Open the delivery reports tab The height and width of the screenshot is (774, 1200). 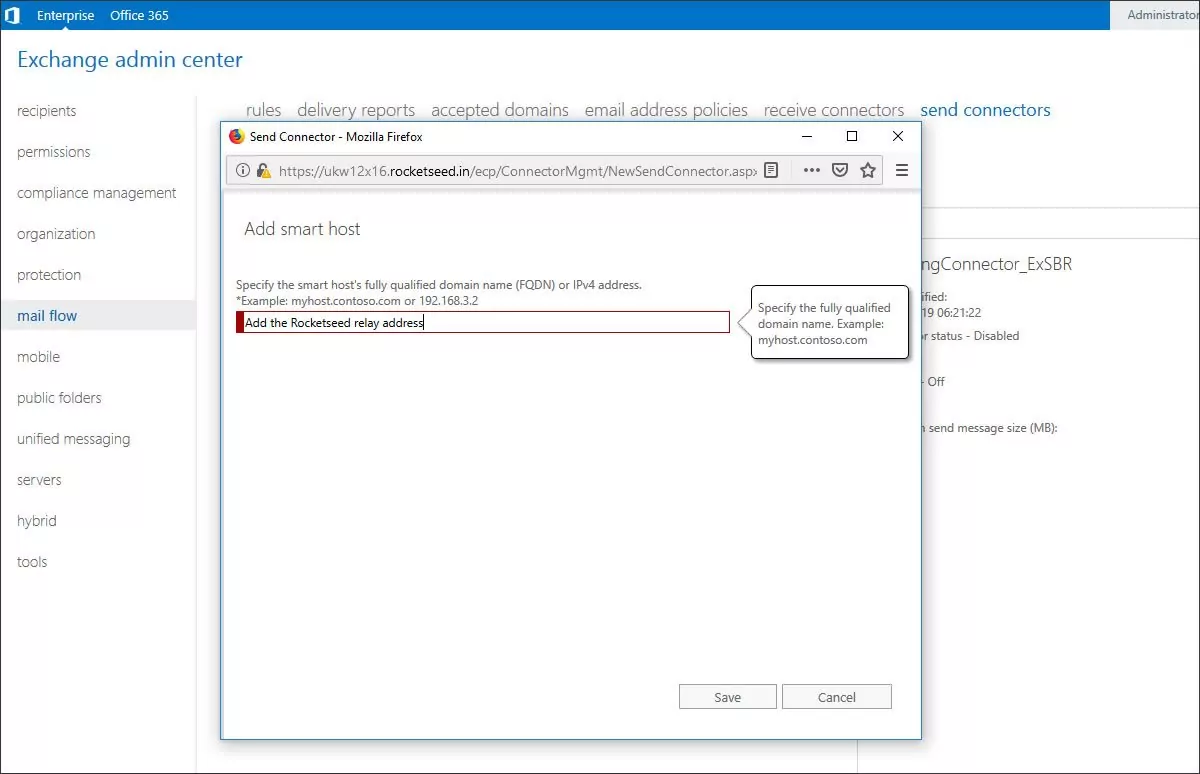[x=356, y=110]
